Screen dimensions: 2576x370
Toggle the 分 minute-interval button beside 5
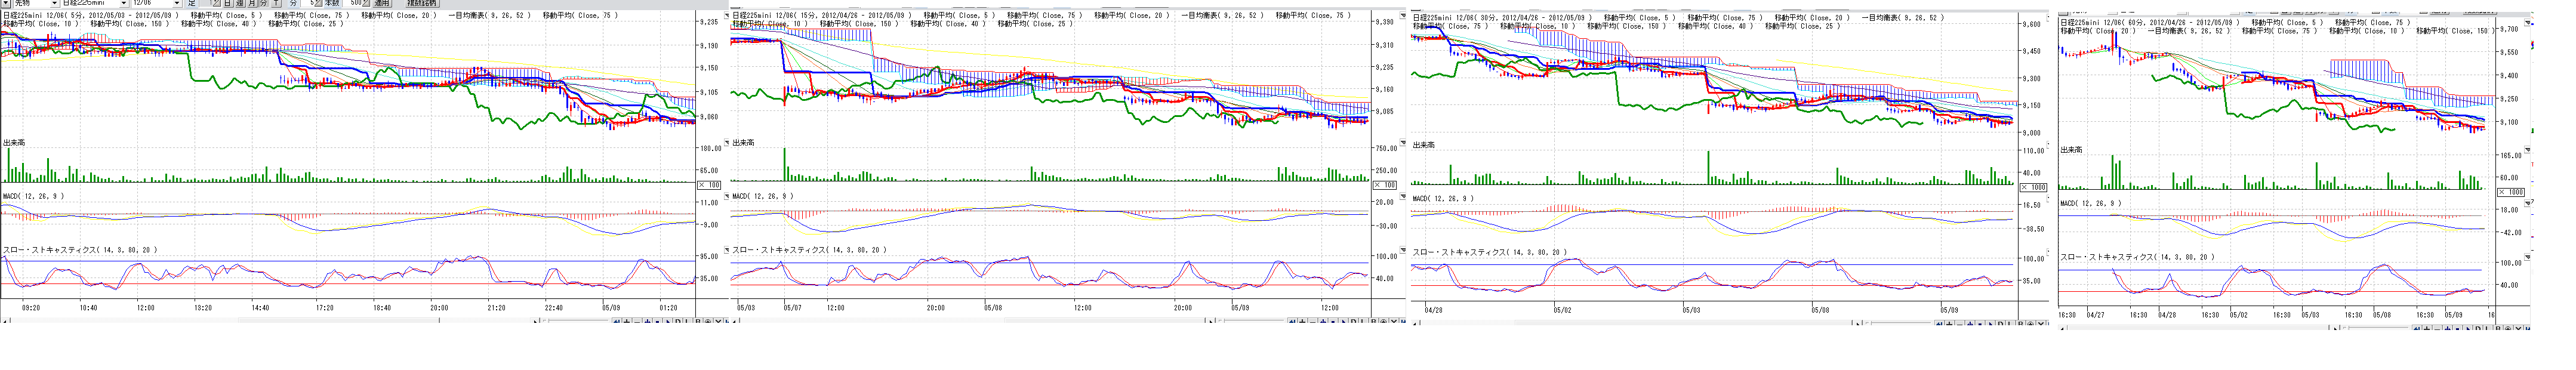[x=293, y=4]
